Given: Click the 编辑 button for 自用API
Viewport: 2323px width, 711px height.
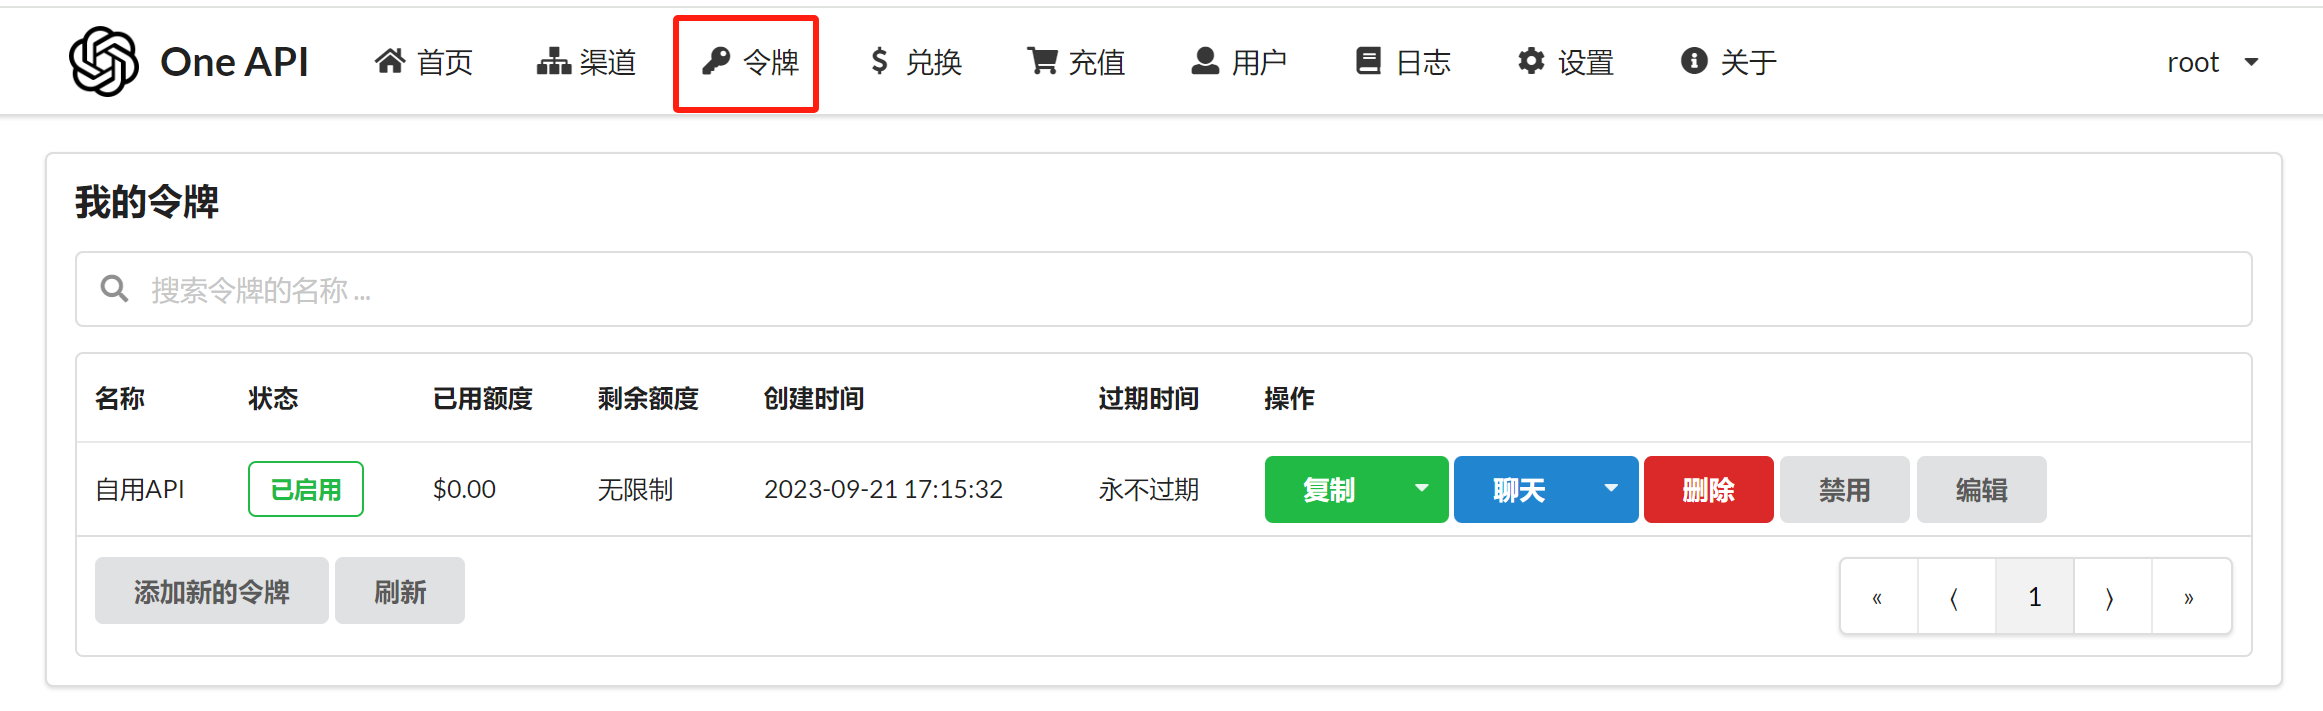Looking at the screenshot, I should 1982,489.
